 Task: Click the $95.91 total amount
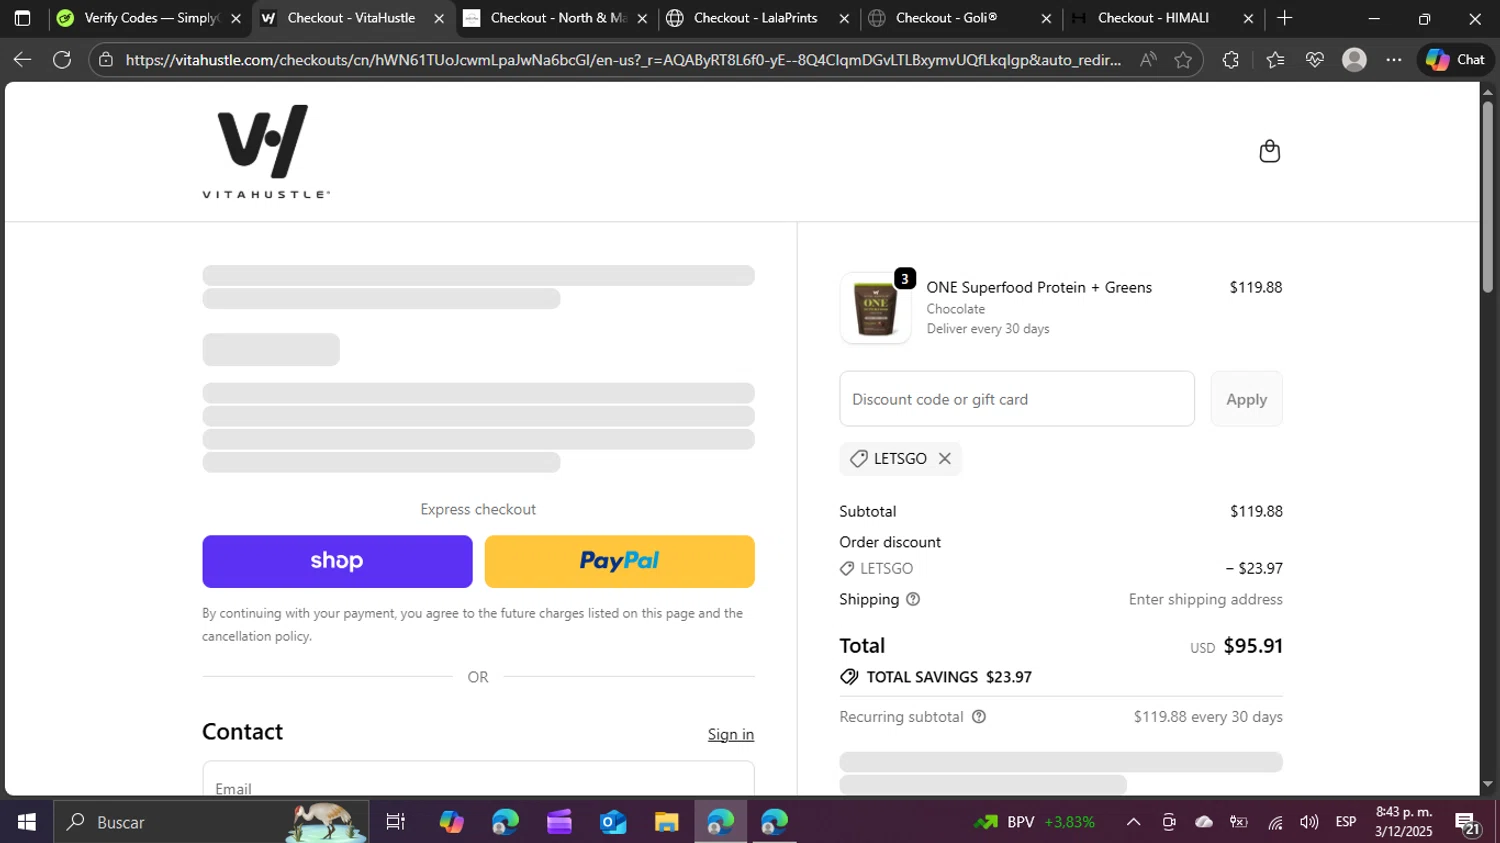click(x=1253, y=646)
